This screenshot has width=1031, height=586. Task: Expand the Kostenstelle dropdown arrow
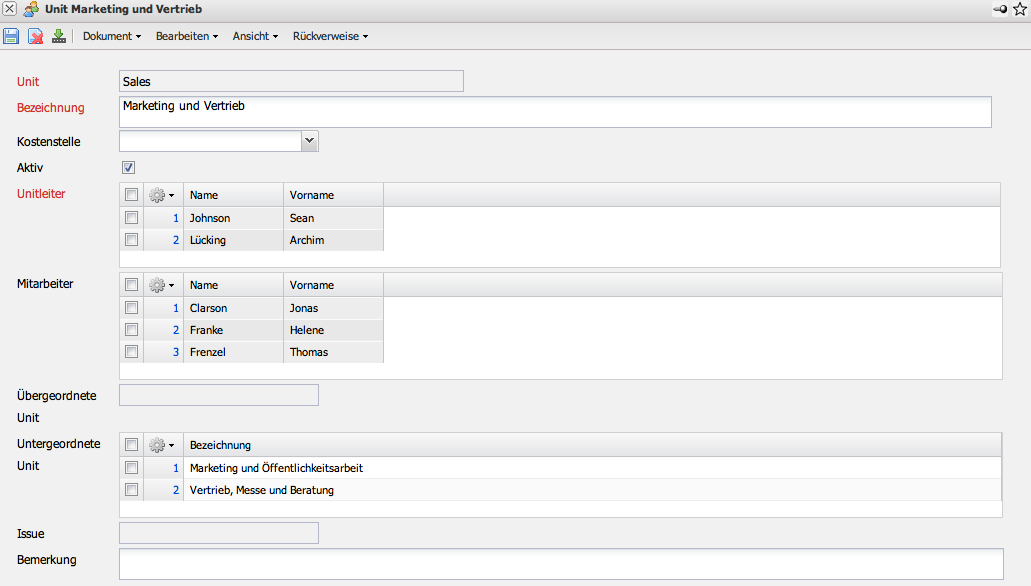tap(309, 141)
